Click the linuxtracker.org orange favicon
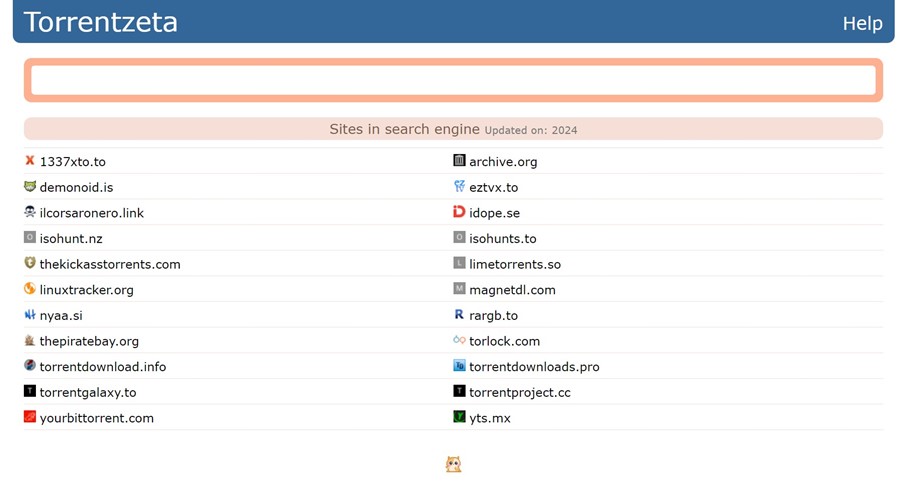The height and width of the screenshot is (486, 900). [30, 289]
